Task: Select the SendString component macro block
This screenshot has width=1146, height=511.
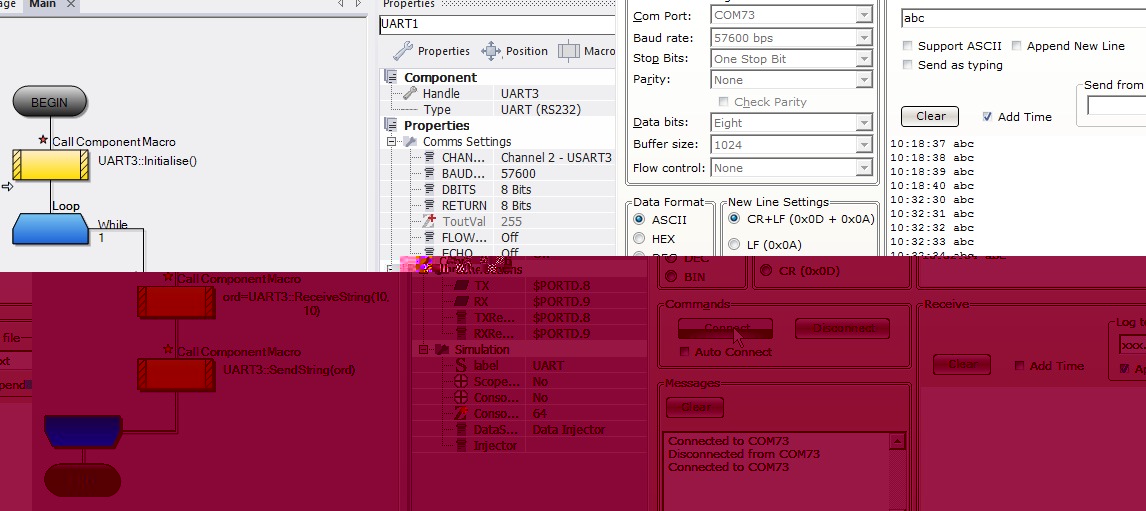Action: click(176, 374)
